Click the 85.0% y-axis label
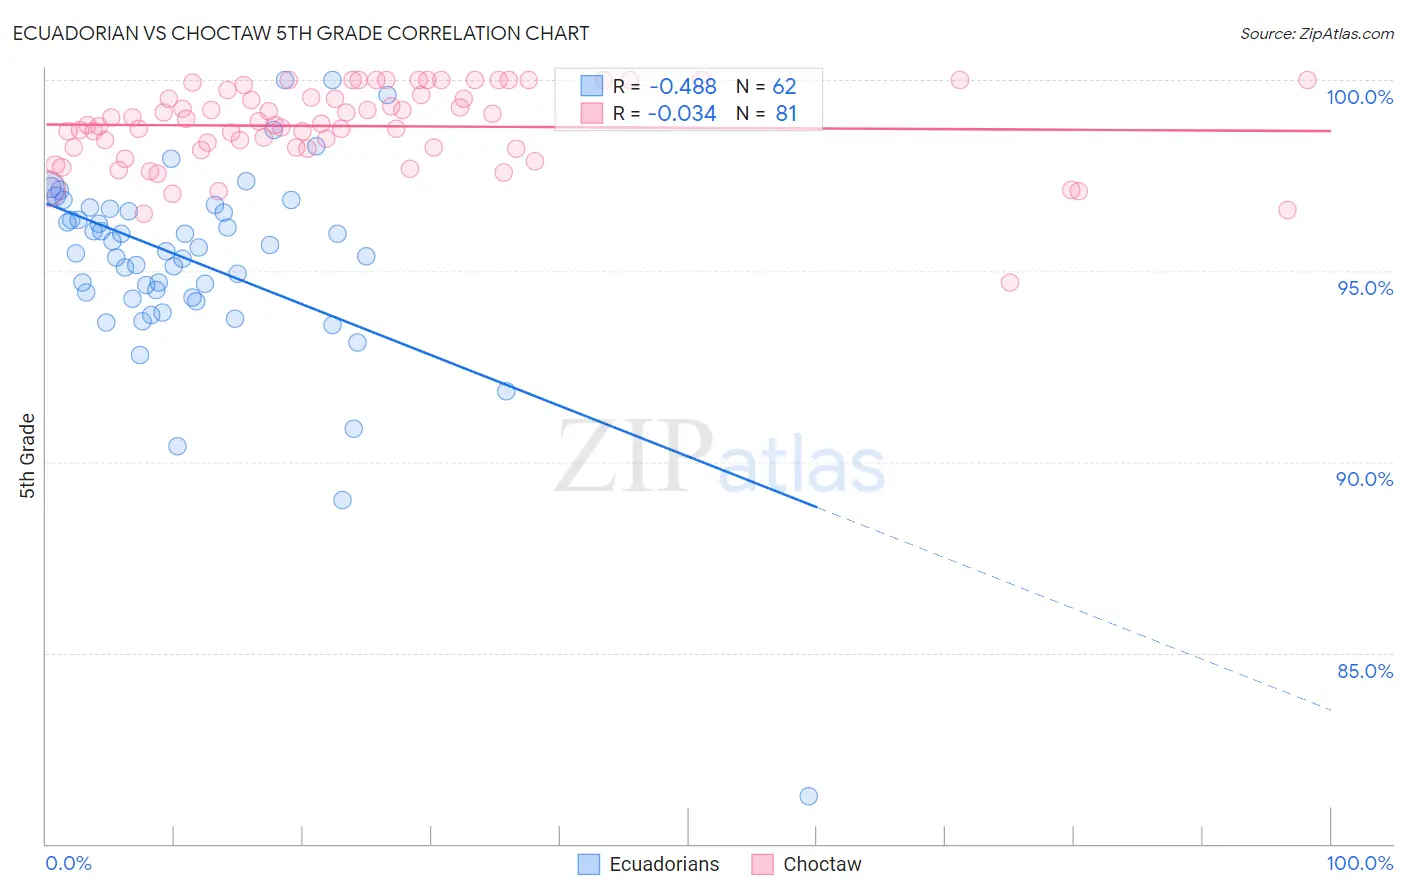 point(1365,671)
